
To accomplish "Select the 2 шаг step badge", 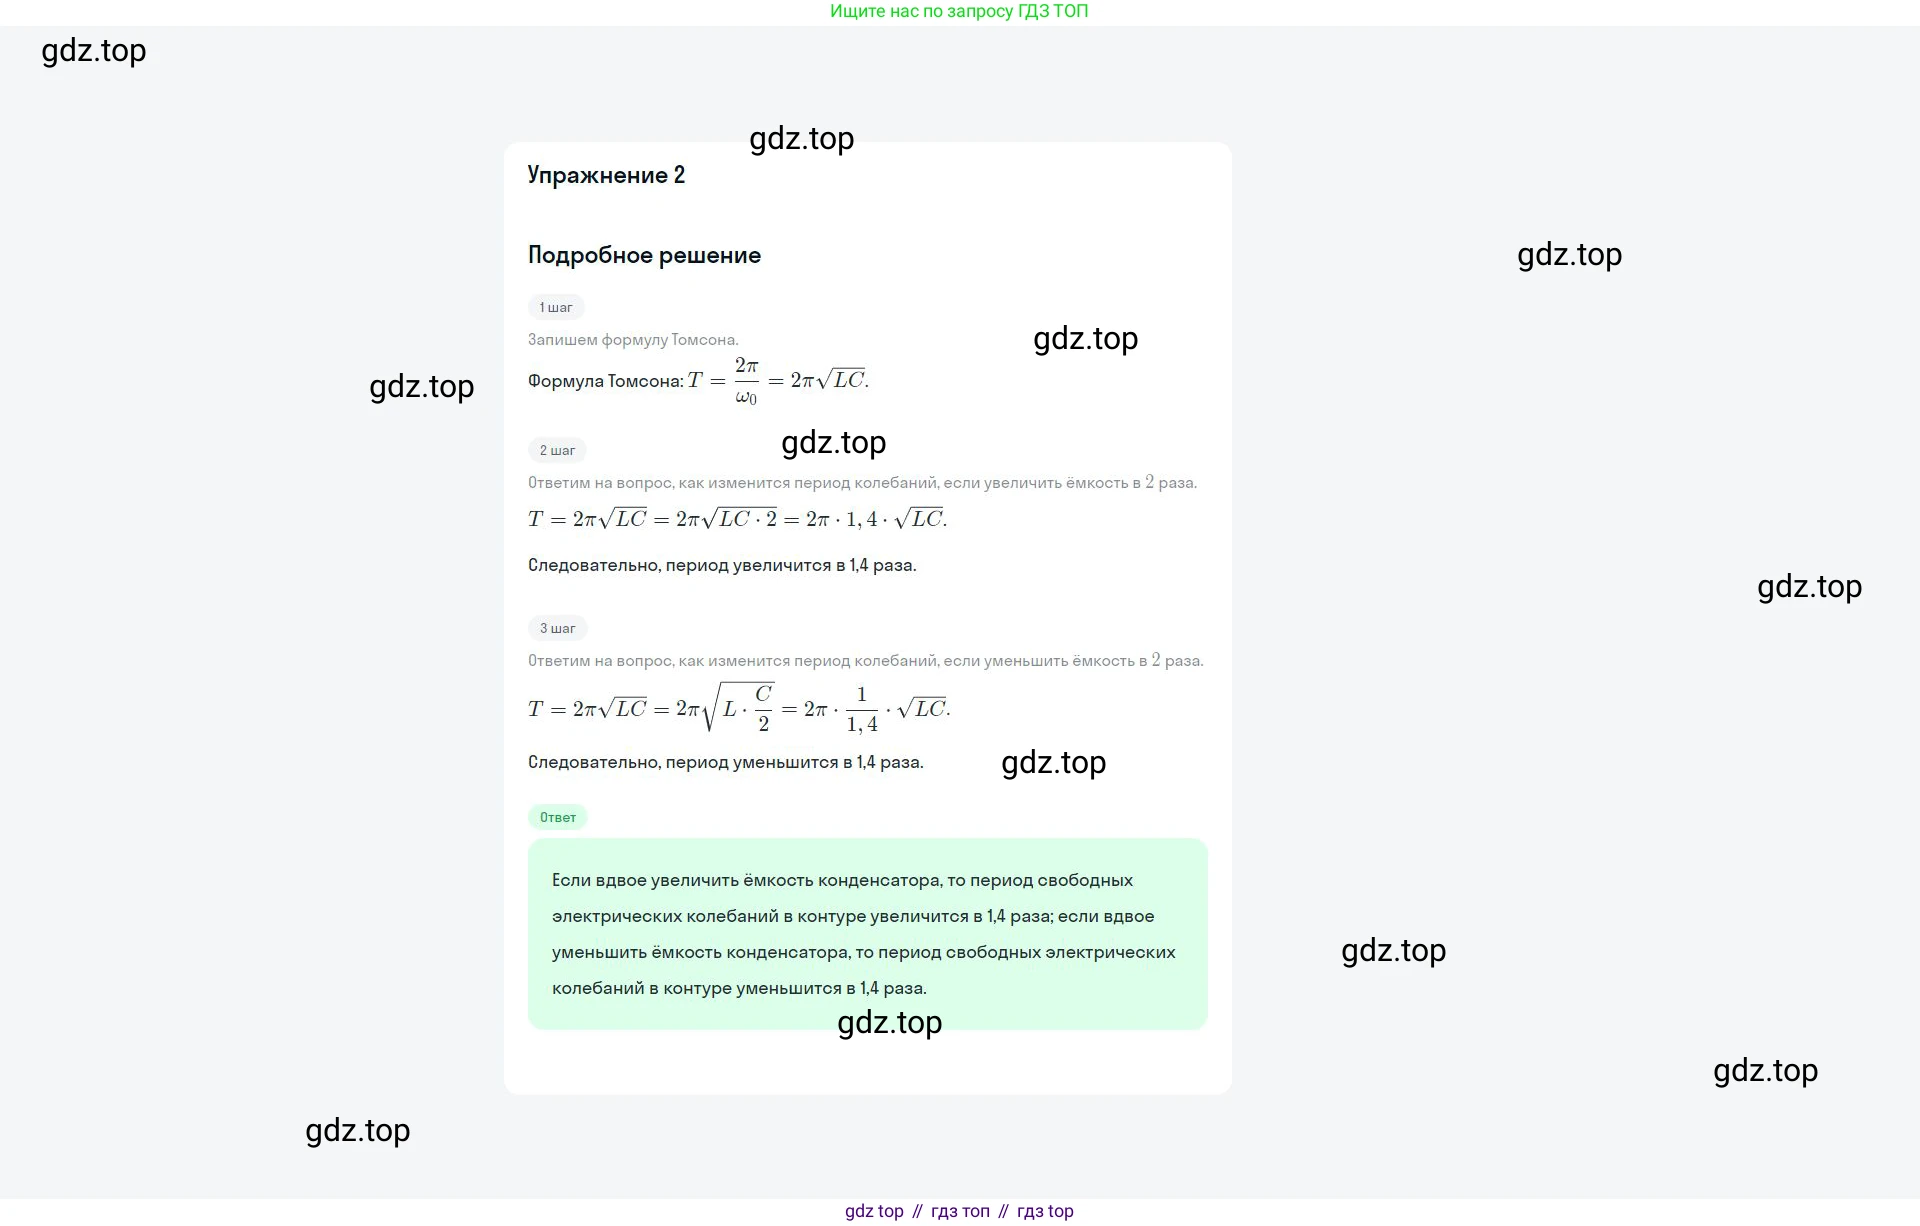I will (x=557, y=450).
